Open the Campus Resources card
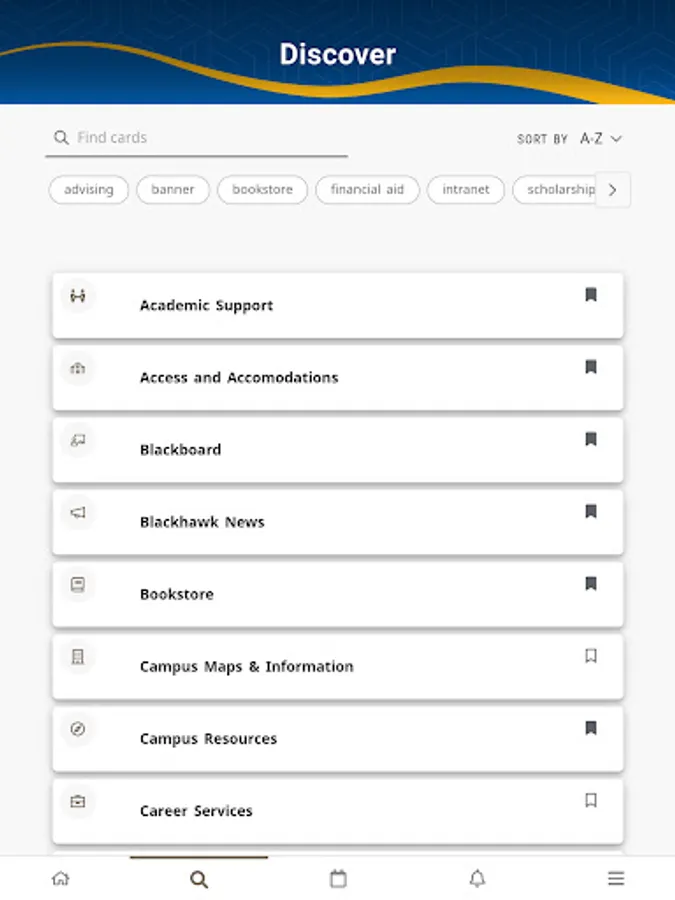 pos(338,739)
